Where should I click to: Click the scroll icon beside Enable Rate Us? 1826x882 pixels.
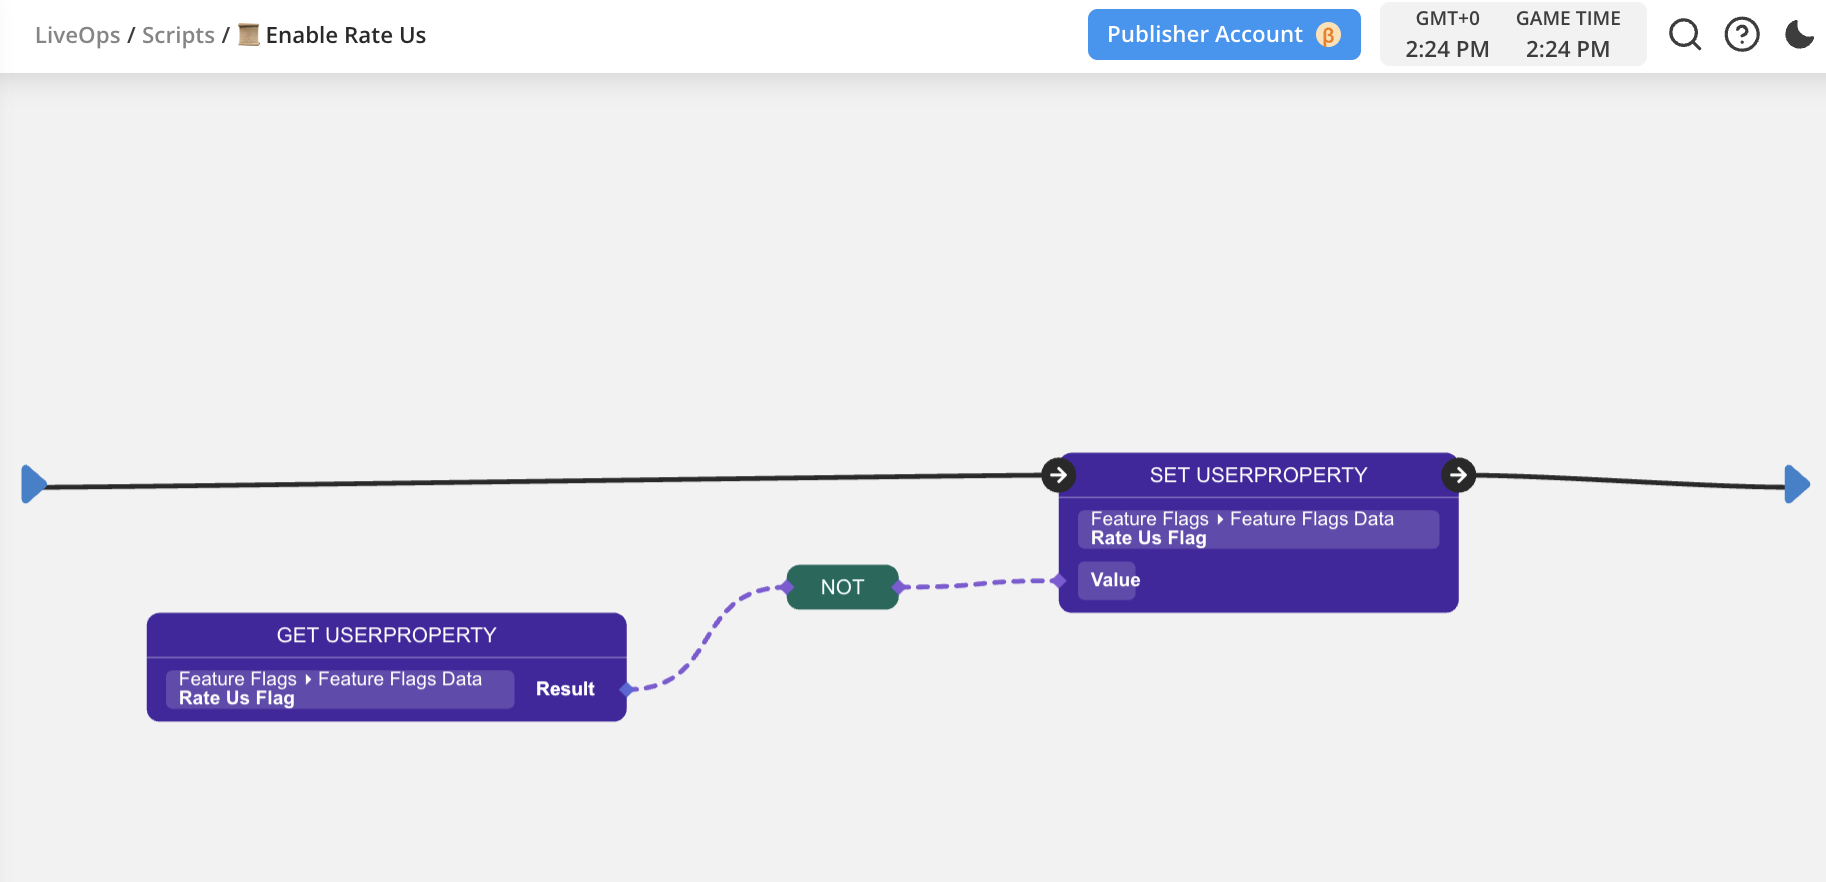tap(249, 35)
